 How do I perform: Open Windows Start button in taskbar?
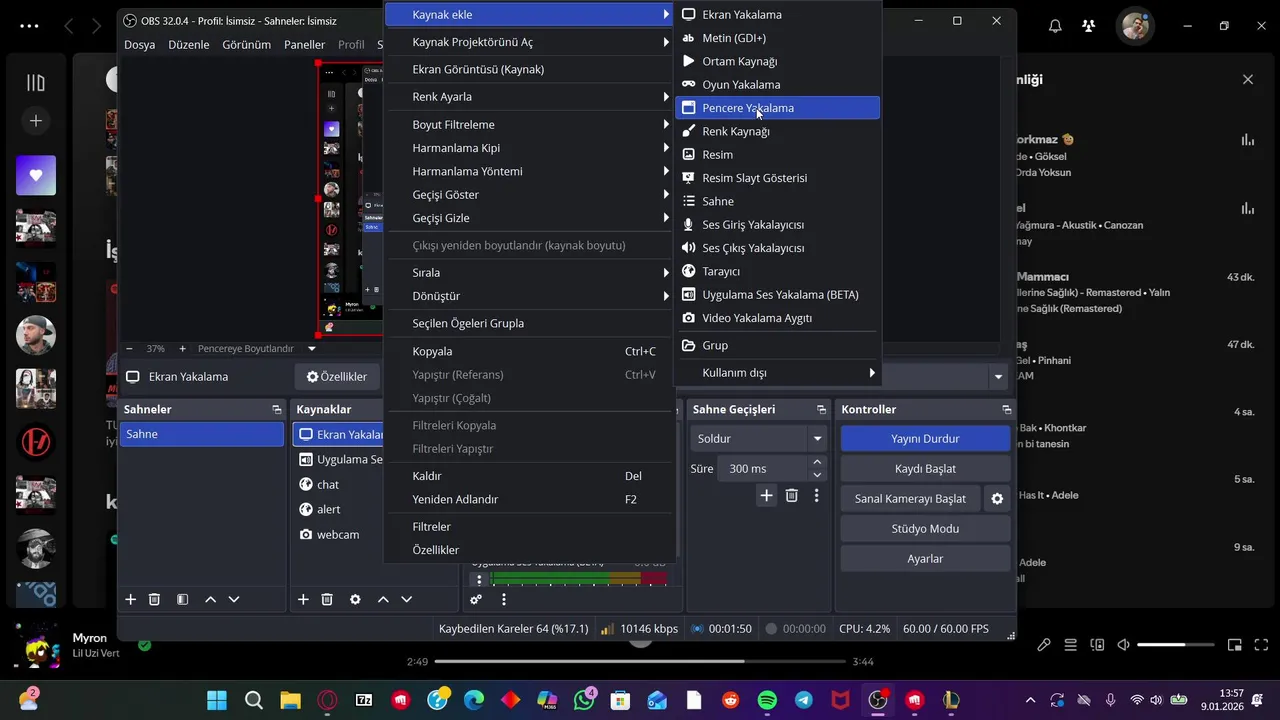(216, 700)
